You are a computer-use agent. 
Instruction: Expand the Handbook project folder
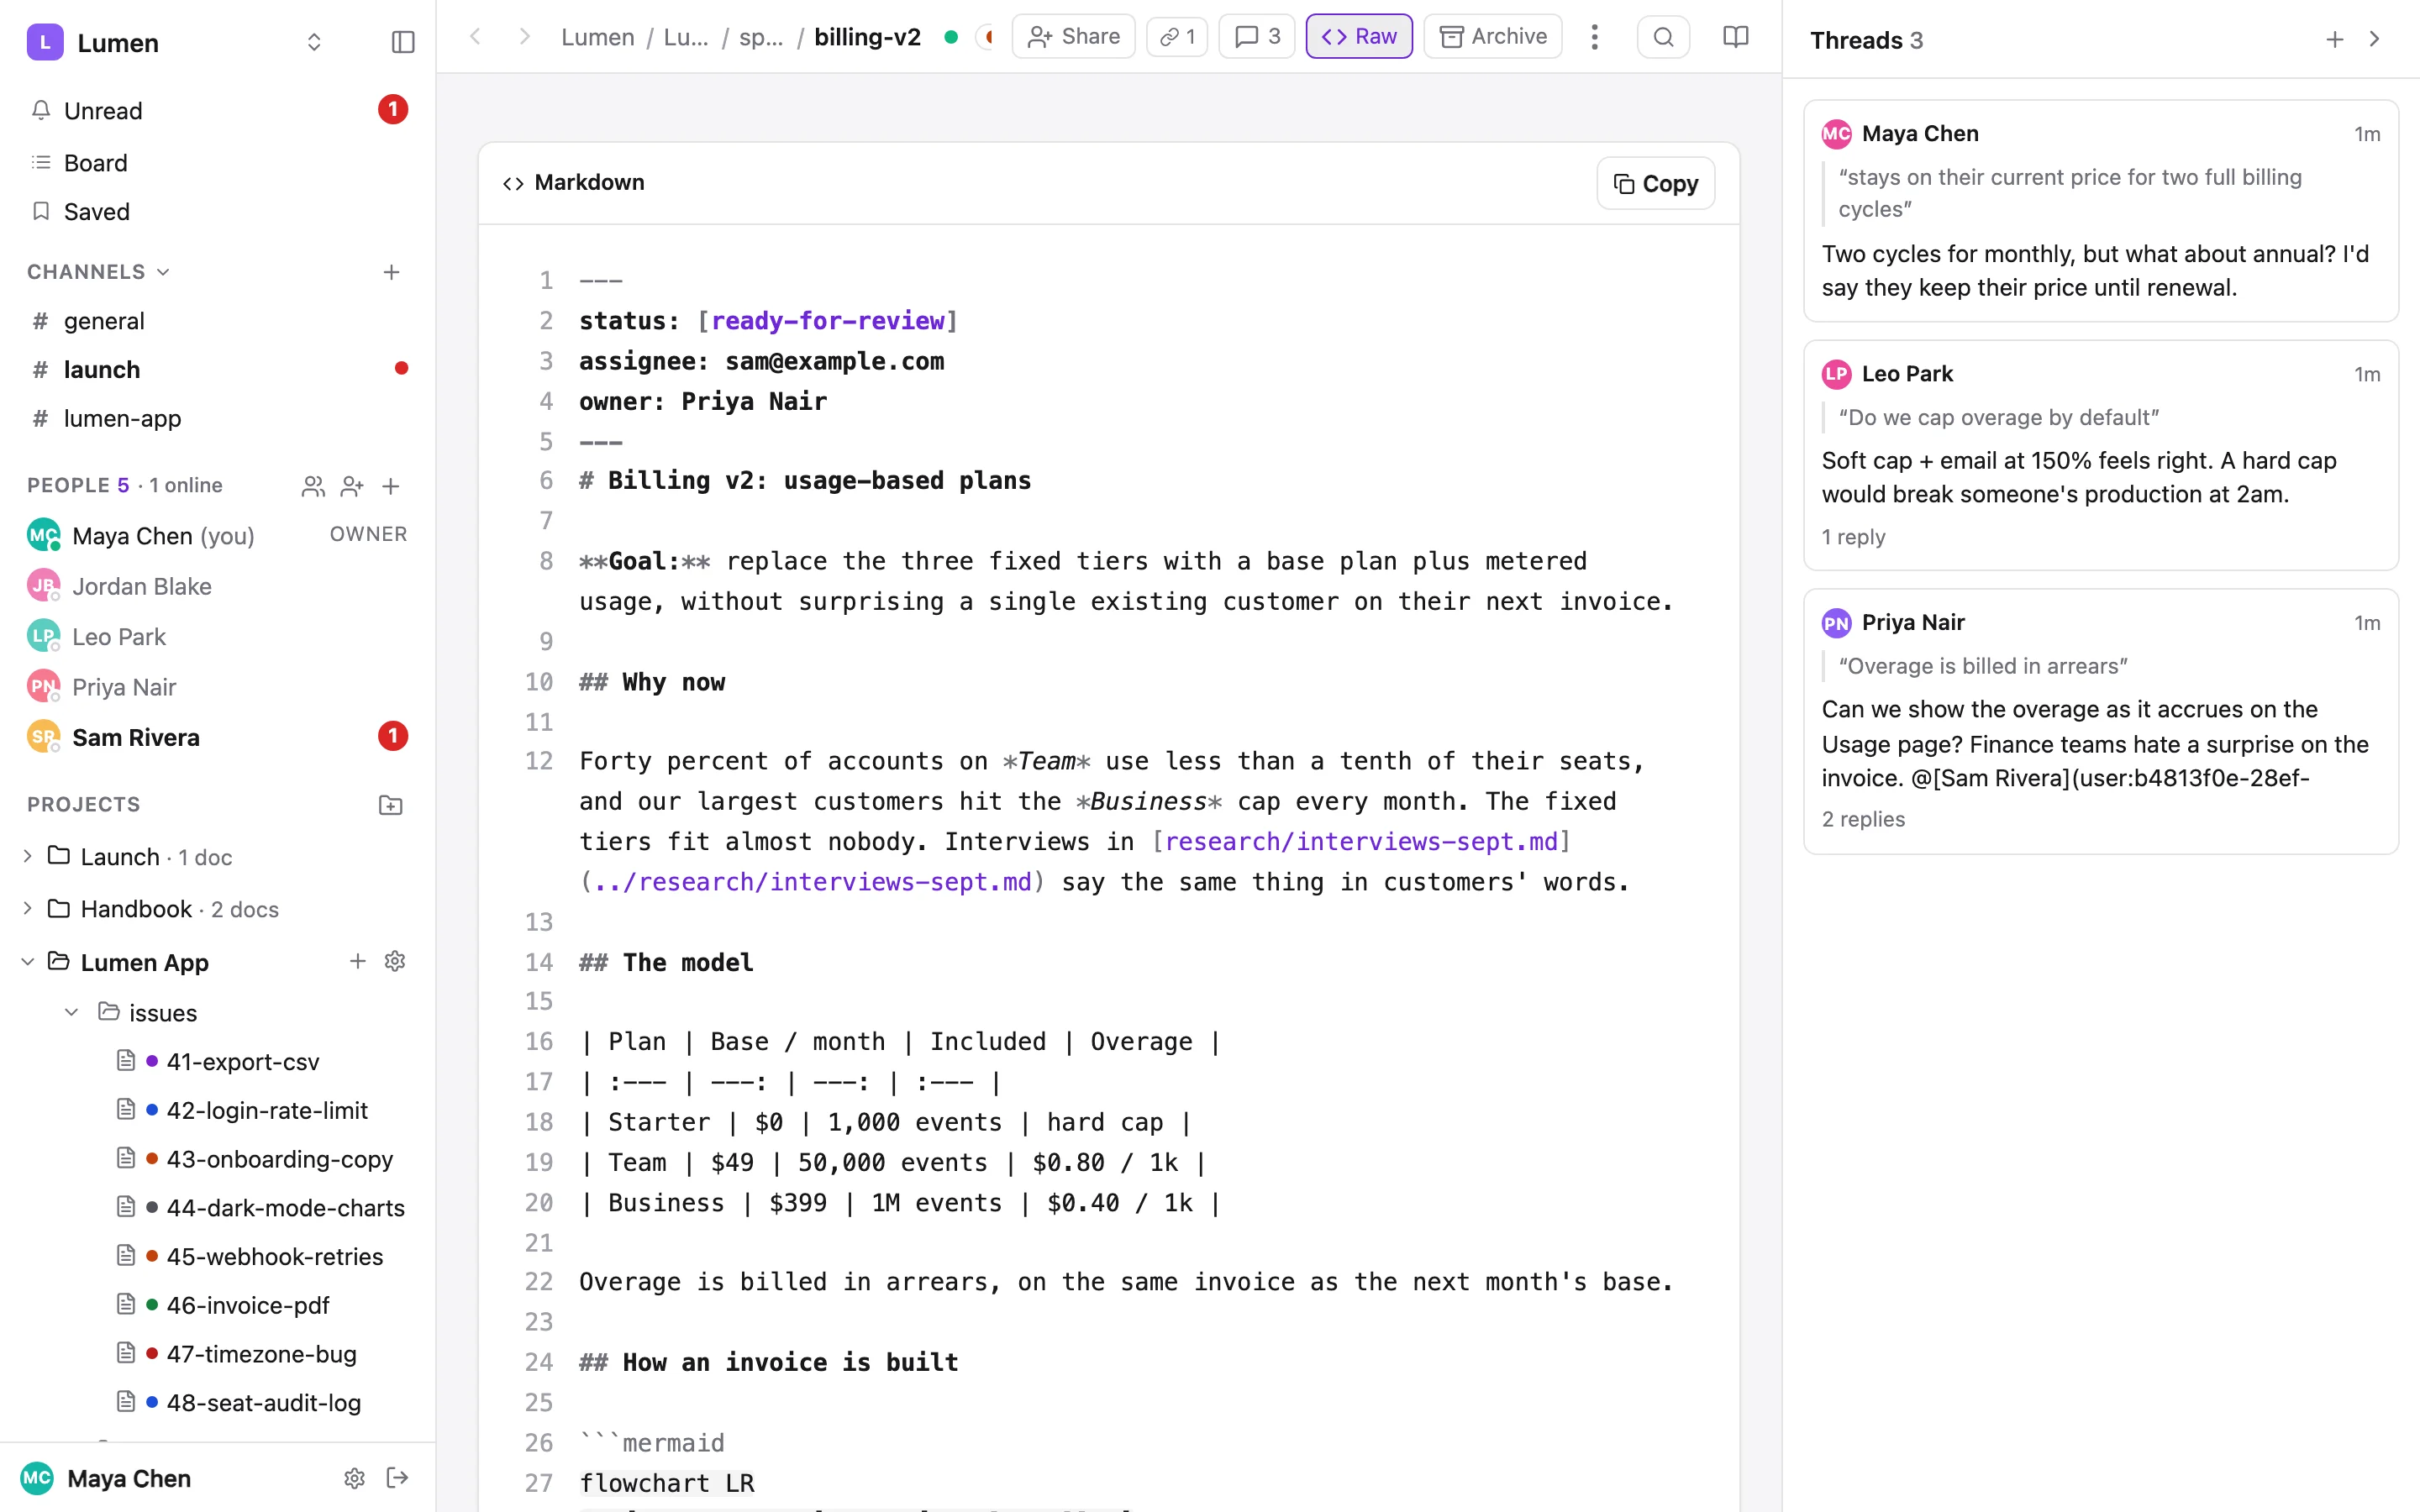coord(28,909)
